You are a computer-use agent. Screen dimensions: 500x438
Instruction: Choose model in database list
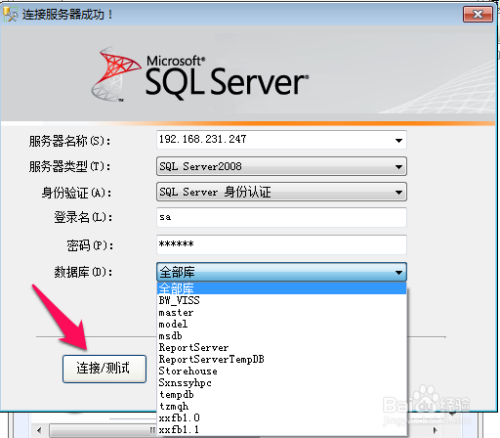tap(282, 324)
